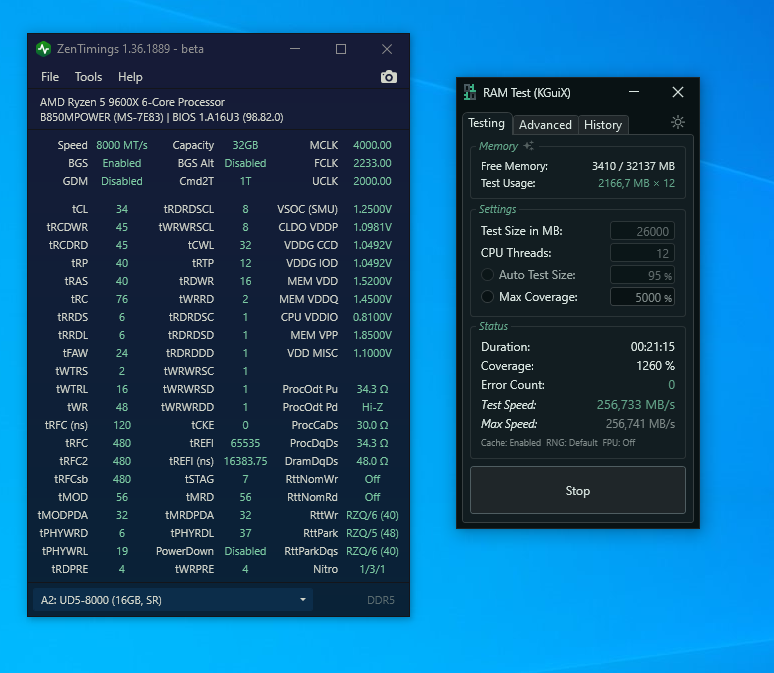
Task: Select the Auto Test Size radio button
Action: [488, 275]
